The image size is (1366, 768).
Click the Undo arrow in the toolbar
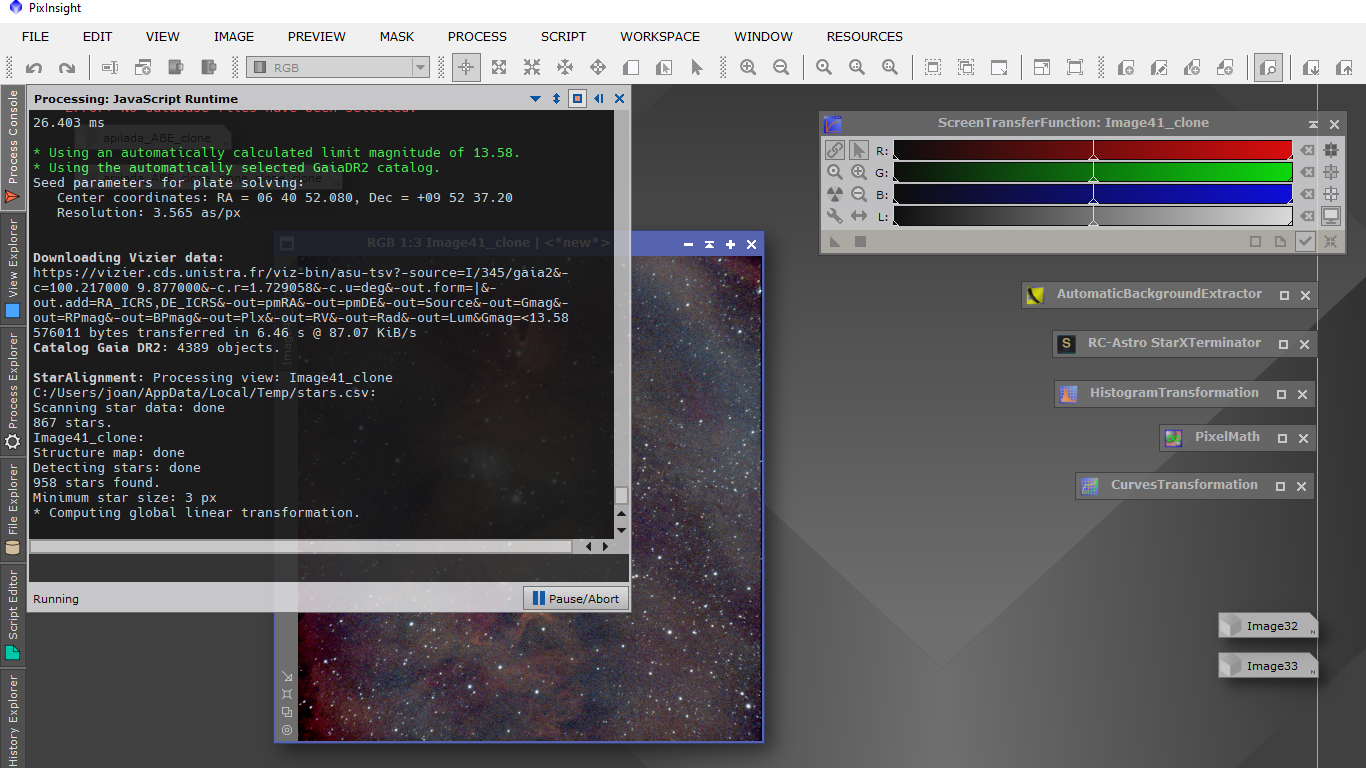tap(34, 68)
